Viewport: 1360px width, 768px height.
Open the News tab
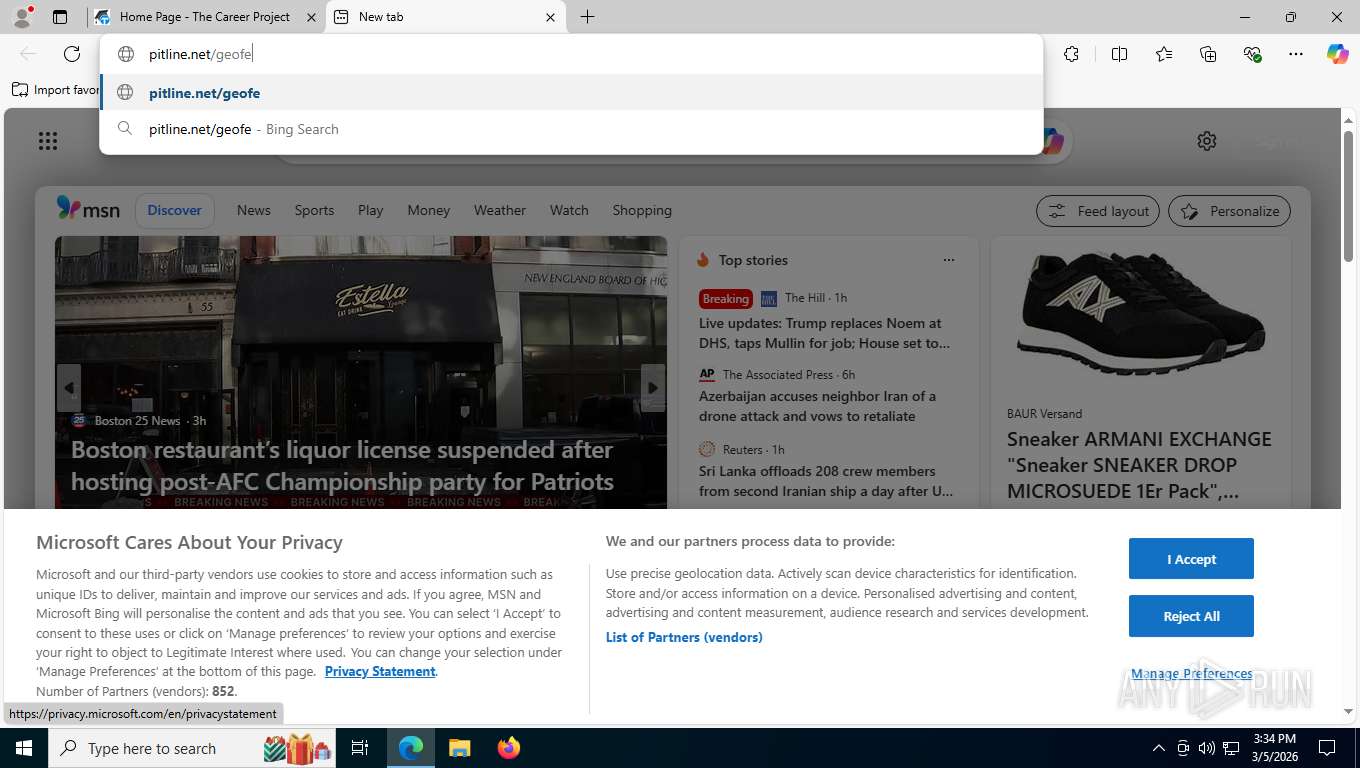pyautogui.click(x=254, y=210)
